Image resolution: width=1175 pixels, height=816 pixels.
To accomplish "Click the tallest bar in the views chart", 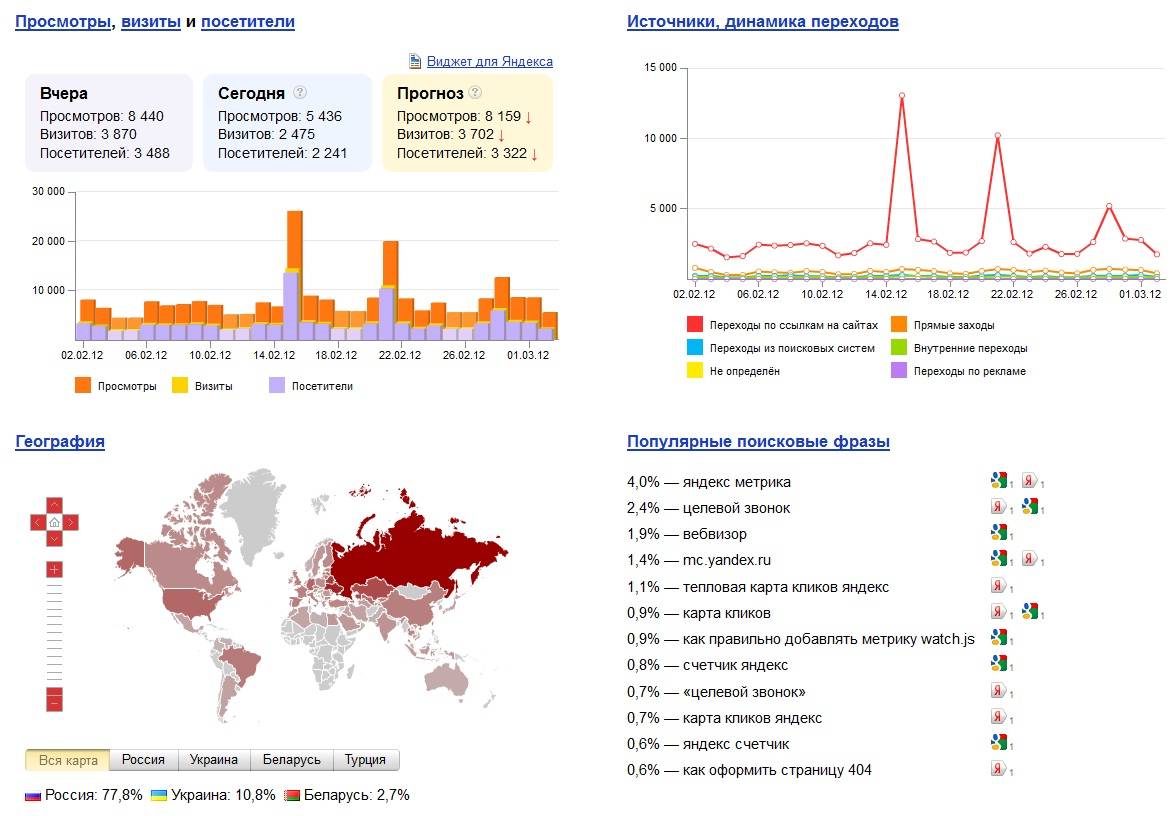I will (x=294, y=275).
